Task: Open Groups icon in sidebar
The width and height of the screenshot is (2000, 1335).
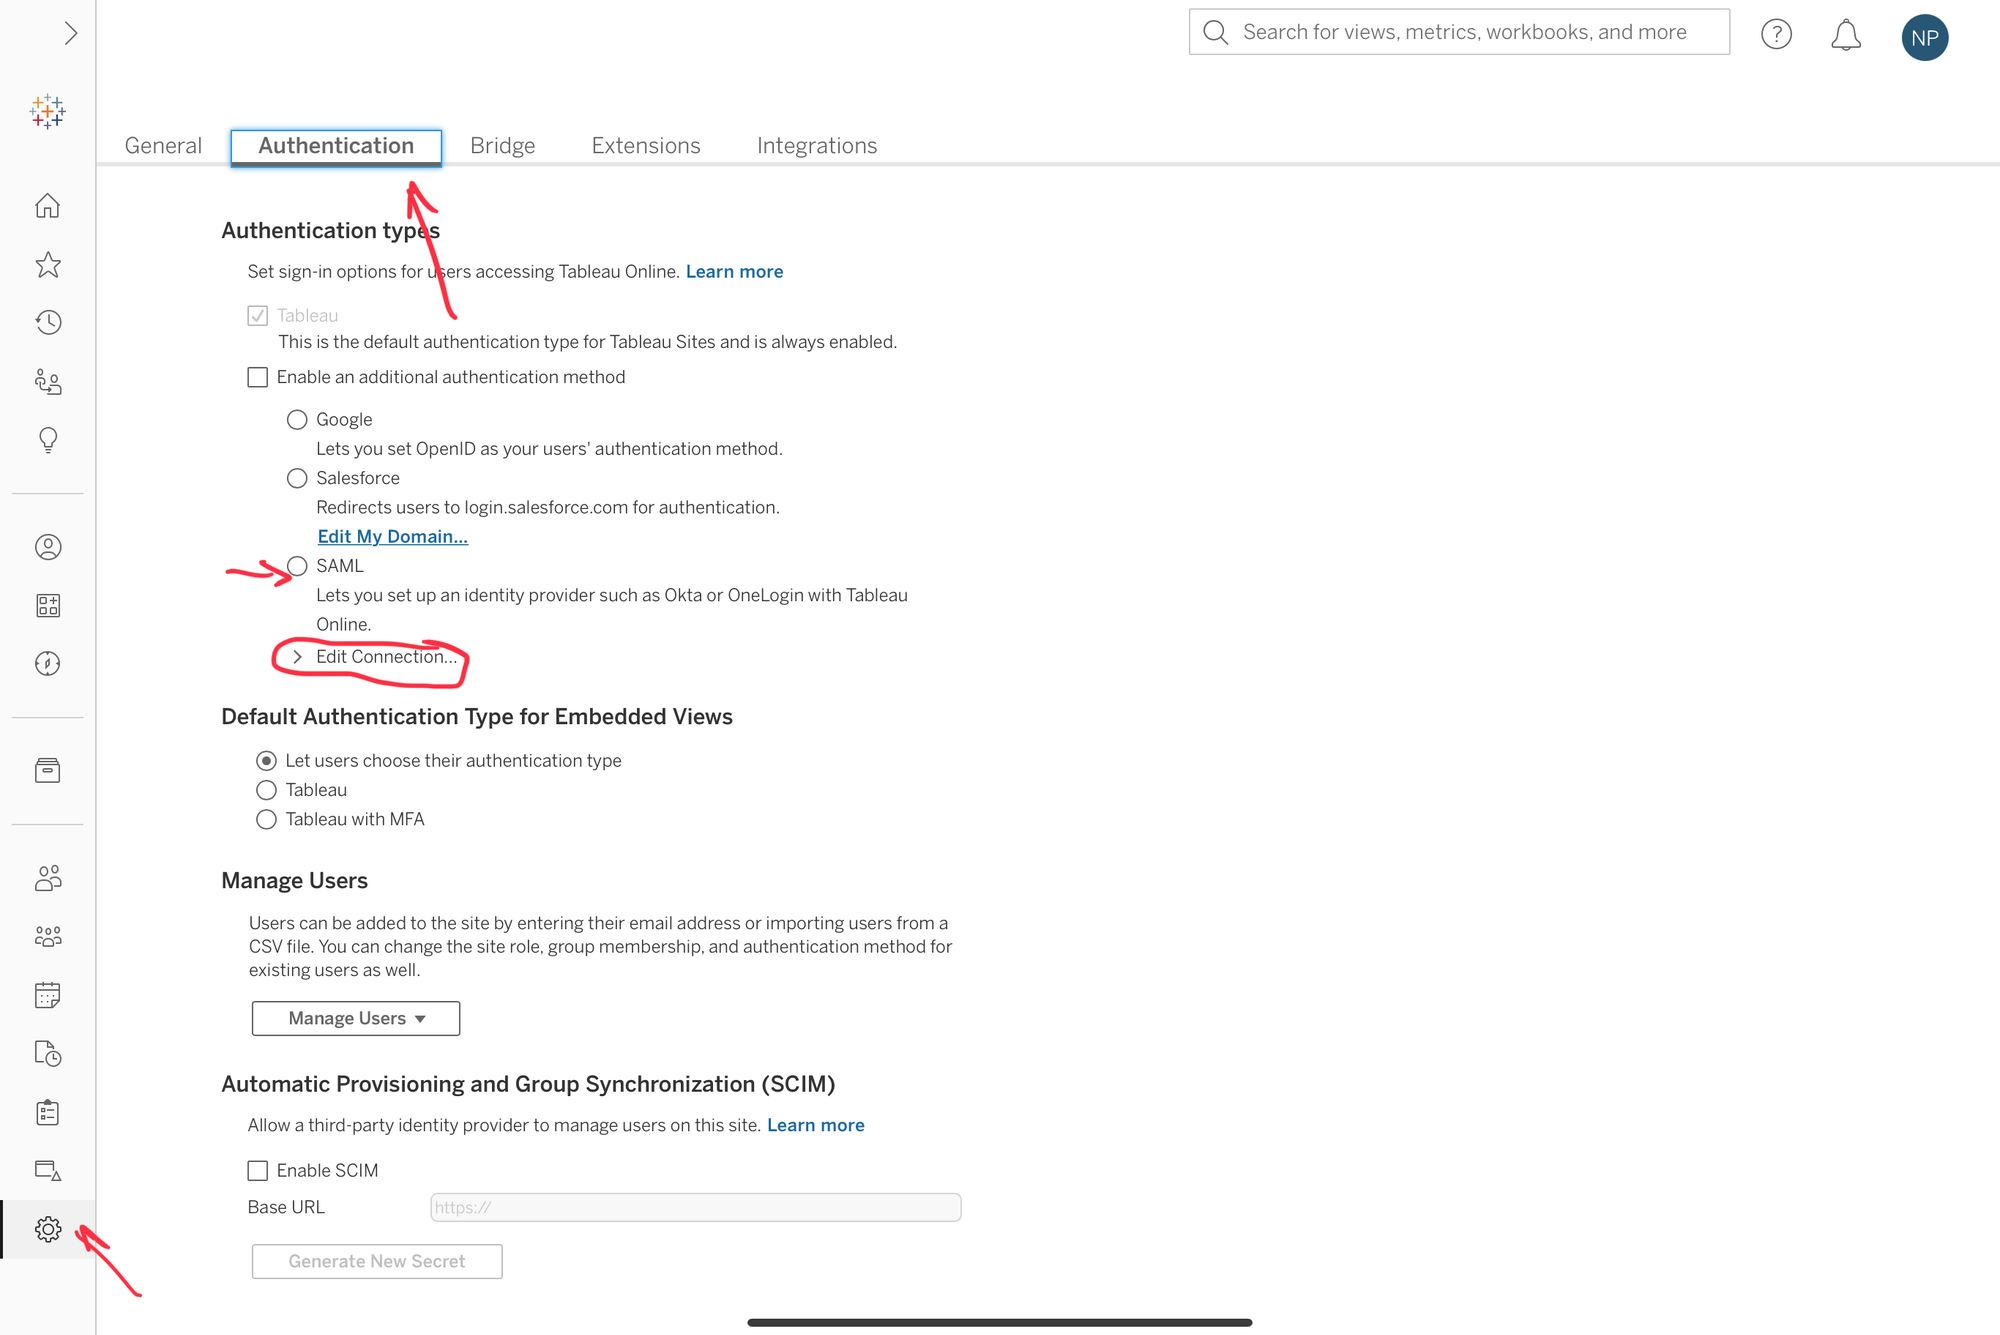Action: click(48, 936)
